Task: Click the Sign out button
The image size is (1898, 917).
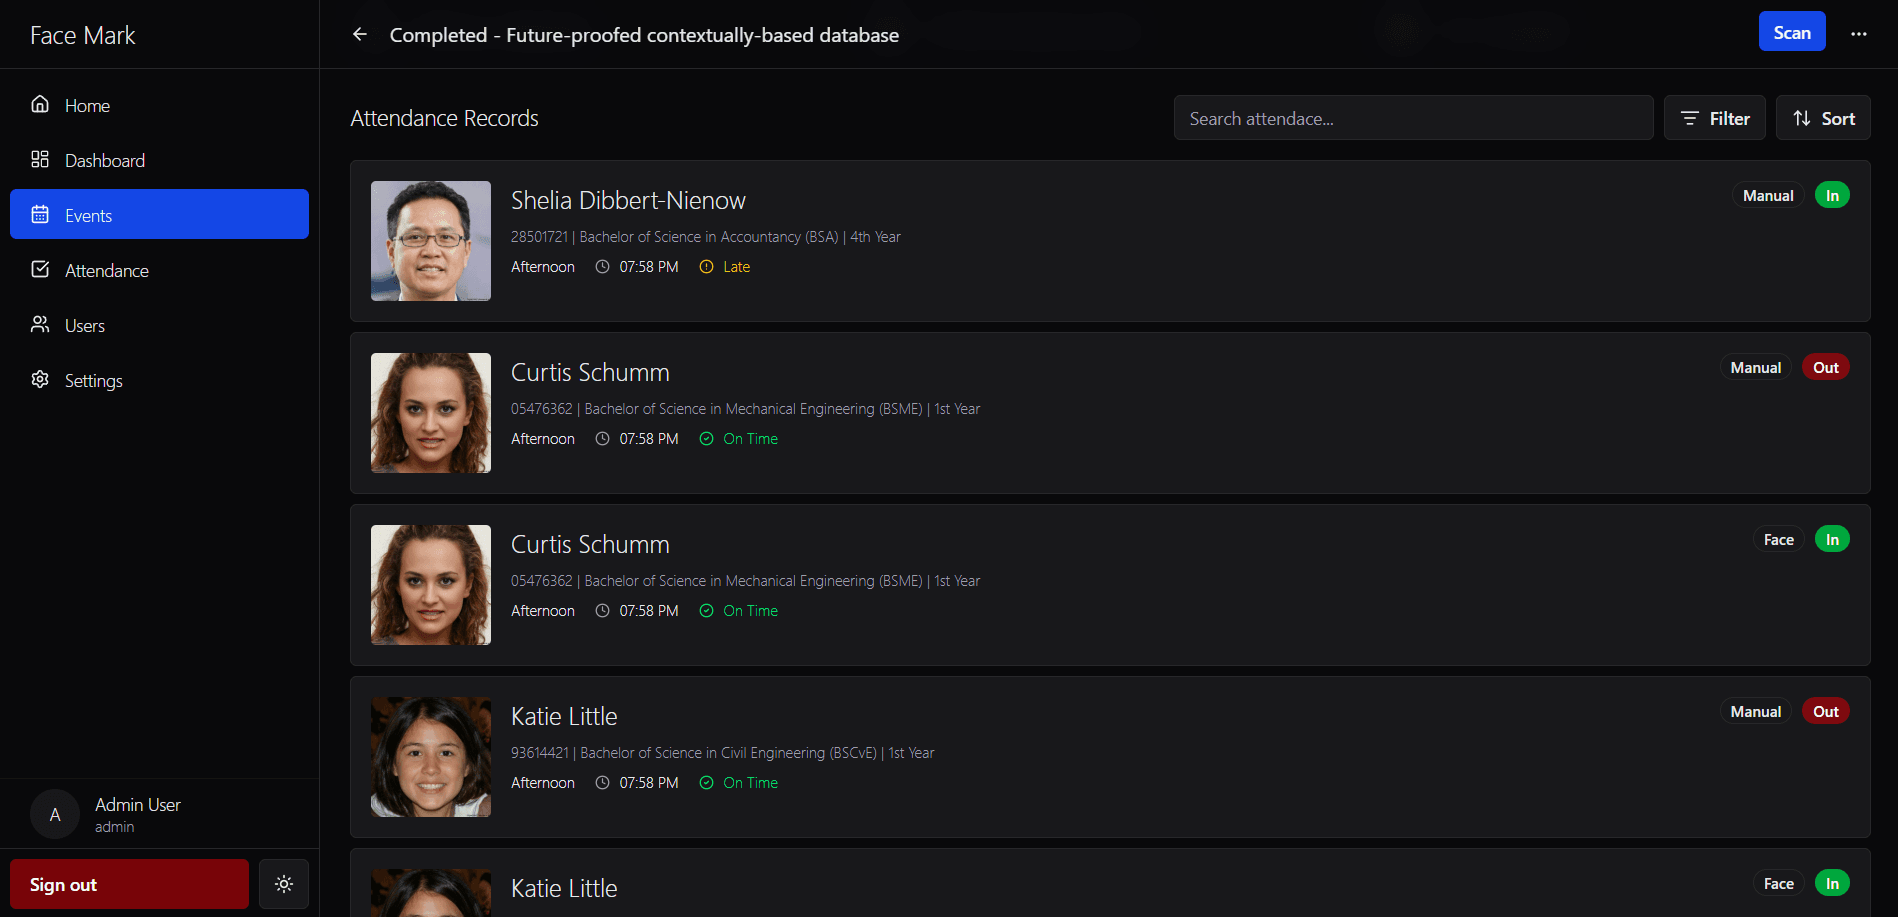Action: click(x=129, y=884)
